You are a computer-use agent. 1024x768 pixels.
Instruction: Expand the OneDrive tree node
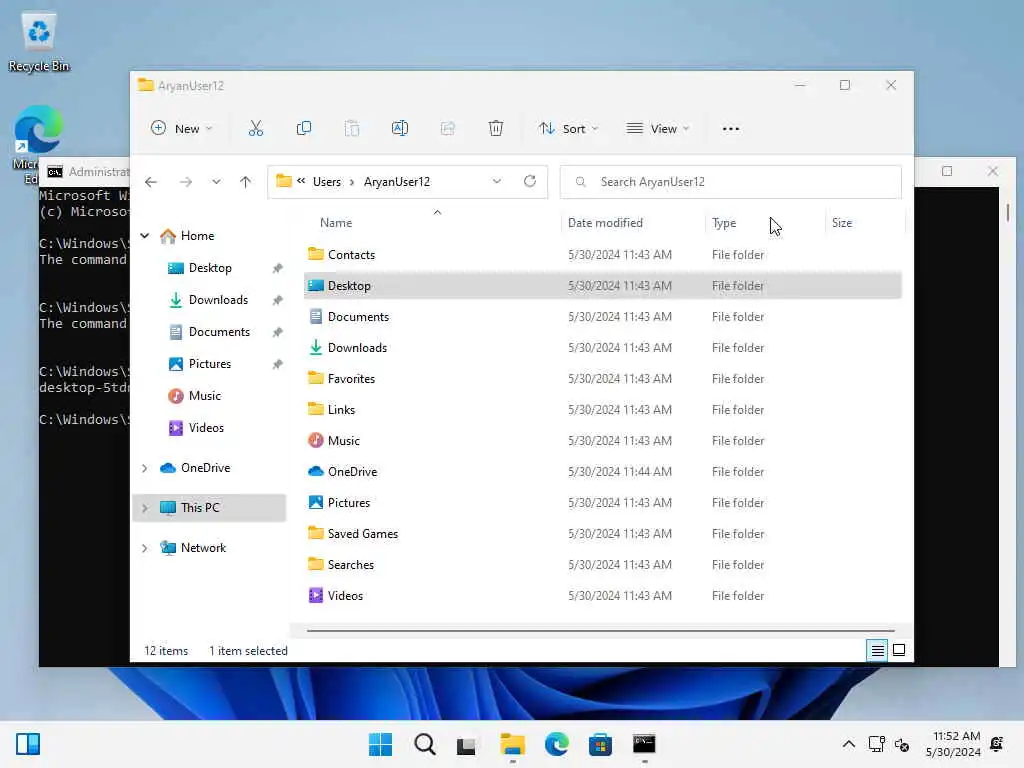[145, 468]
